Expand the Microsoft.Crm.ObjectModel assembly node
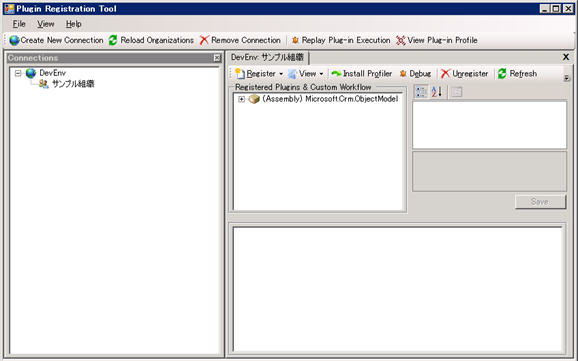 pos(241,99)
